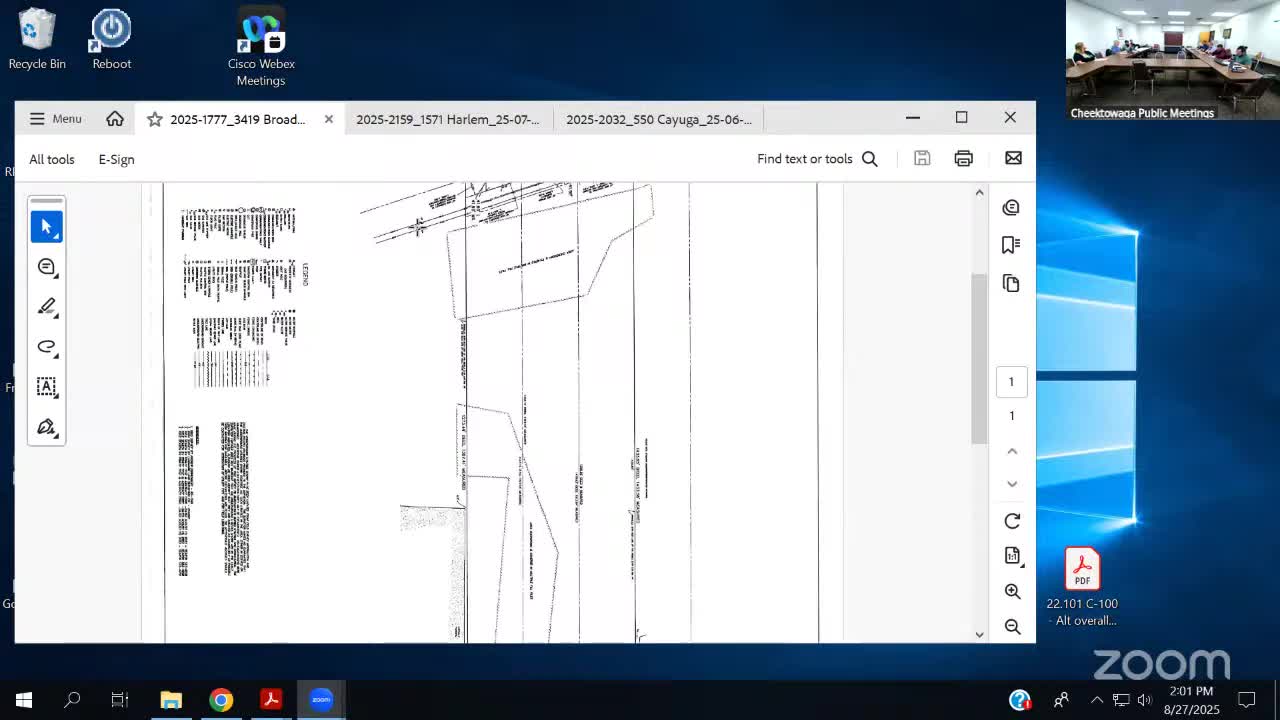Go to the previous page arrow
Viewport: 1280px width, 720px height.
click(1012, 452)
